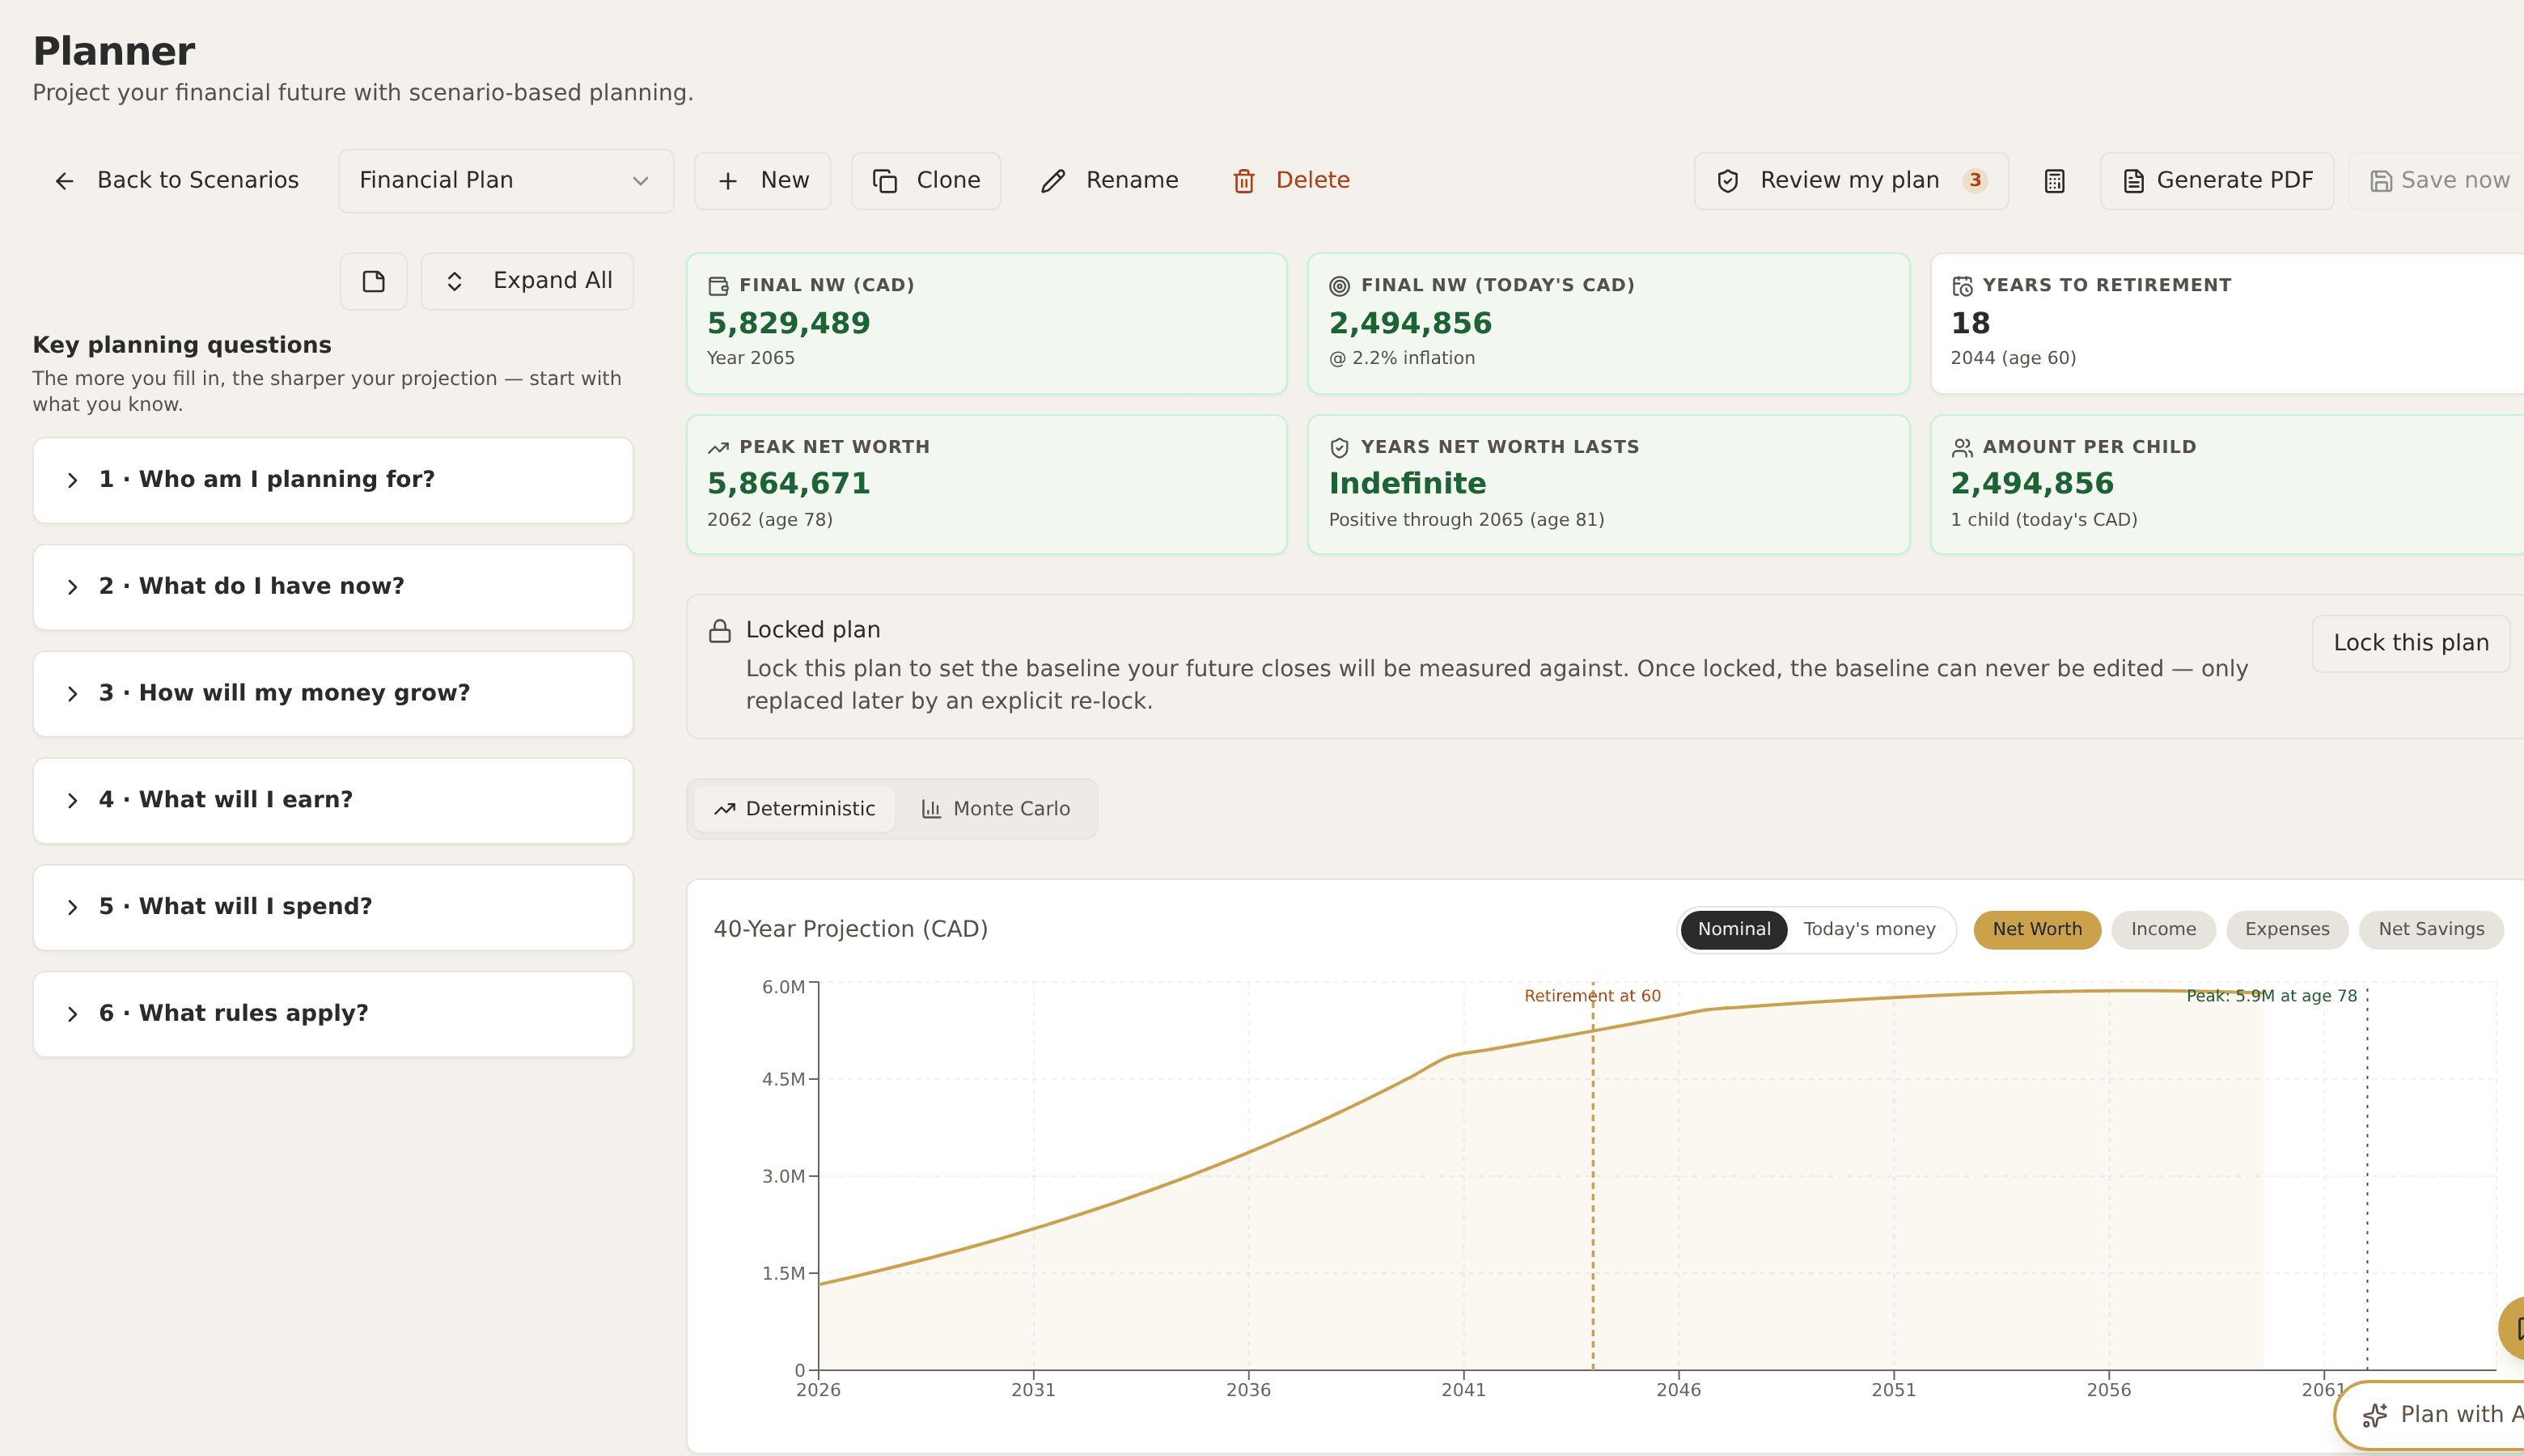The height and width of the screenshot is (1456, 2524).
Task: Click the trash icon for Delete
Action: [x=1244, y=181]
